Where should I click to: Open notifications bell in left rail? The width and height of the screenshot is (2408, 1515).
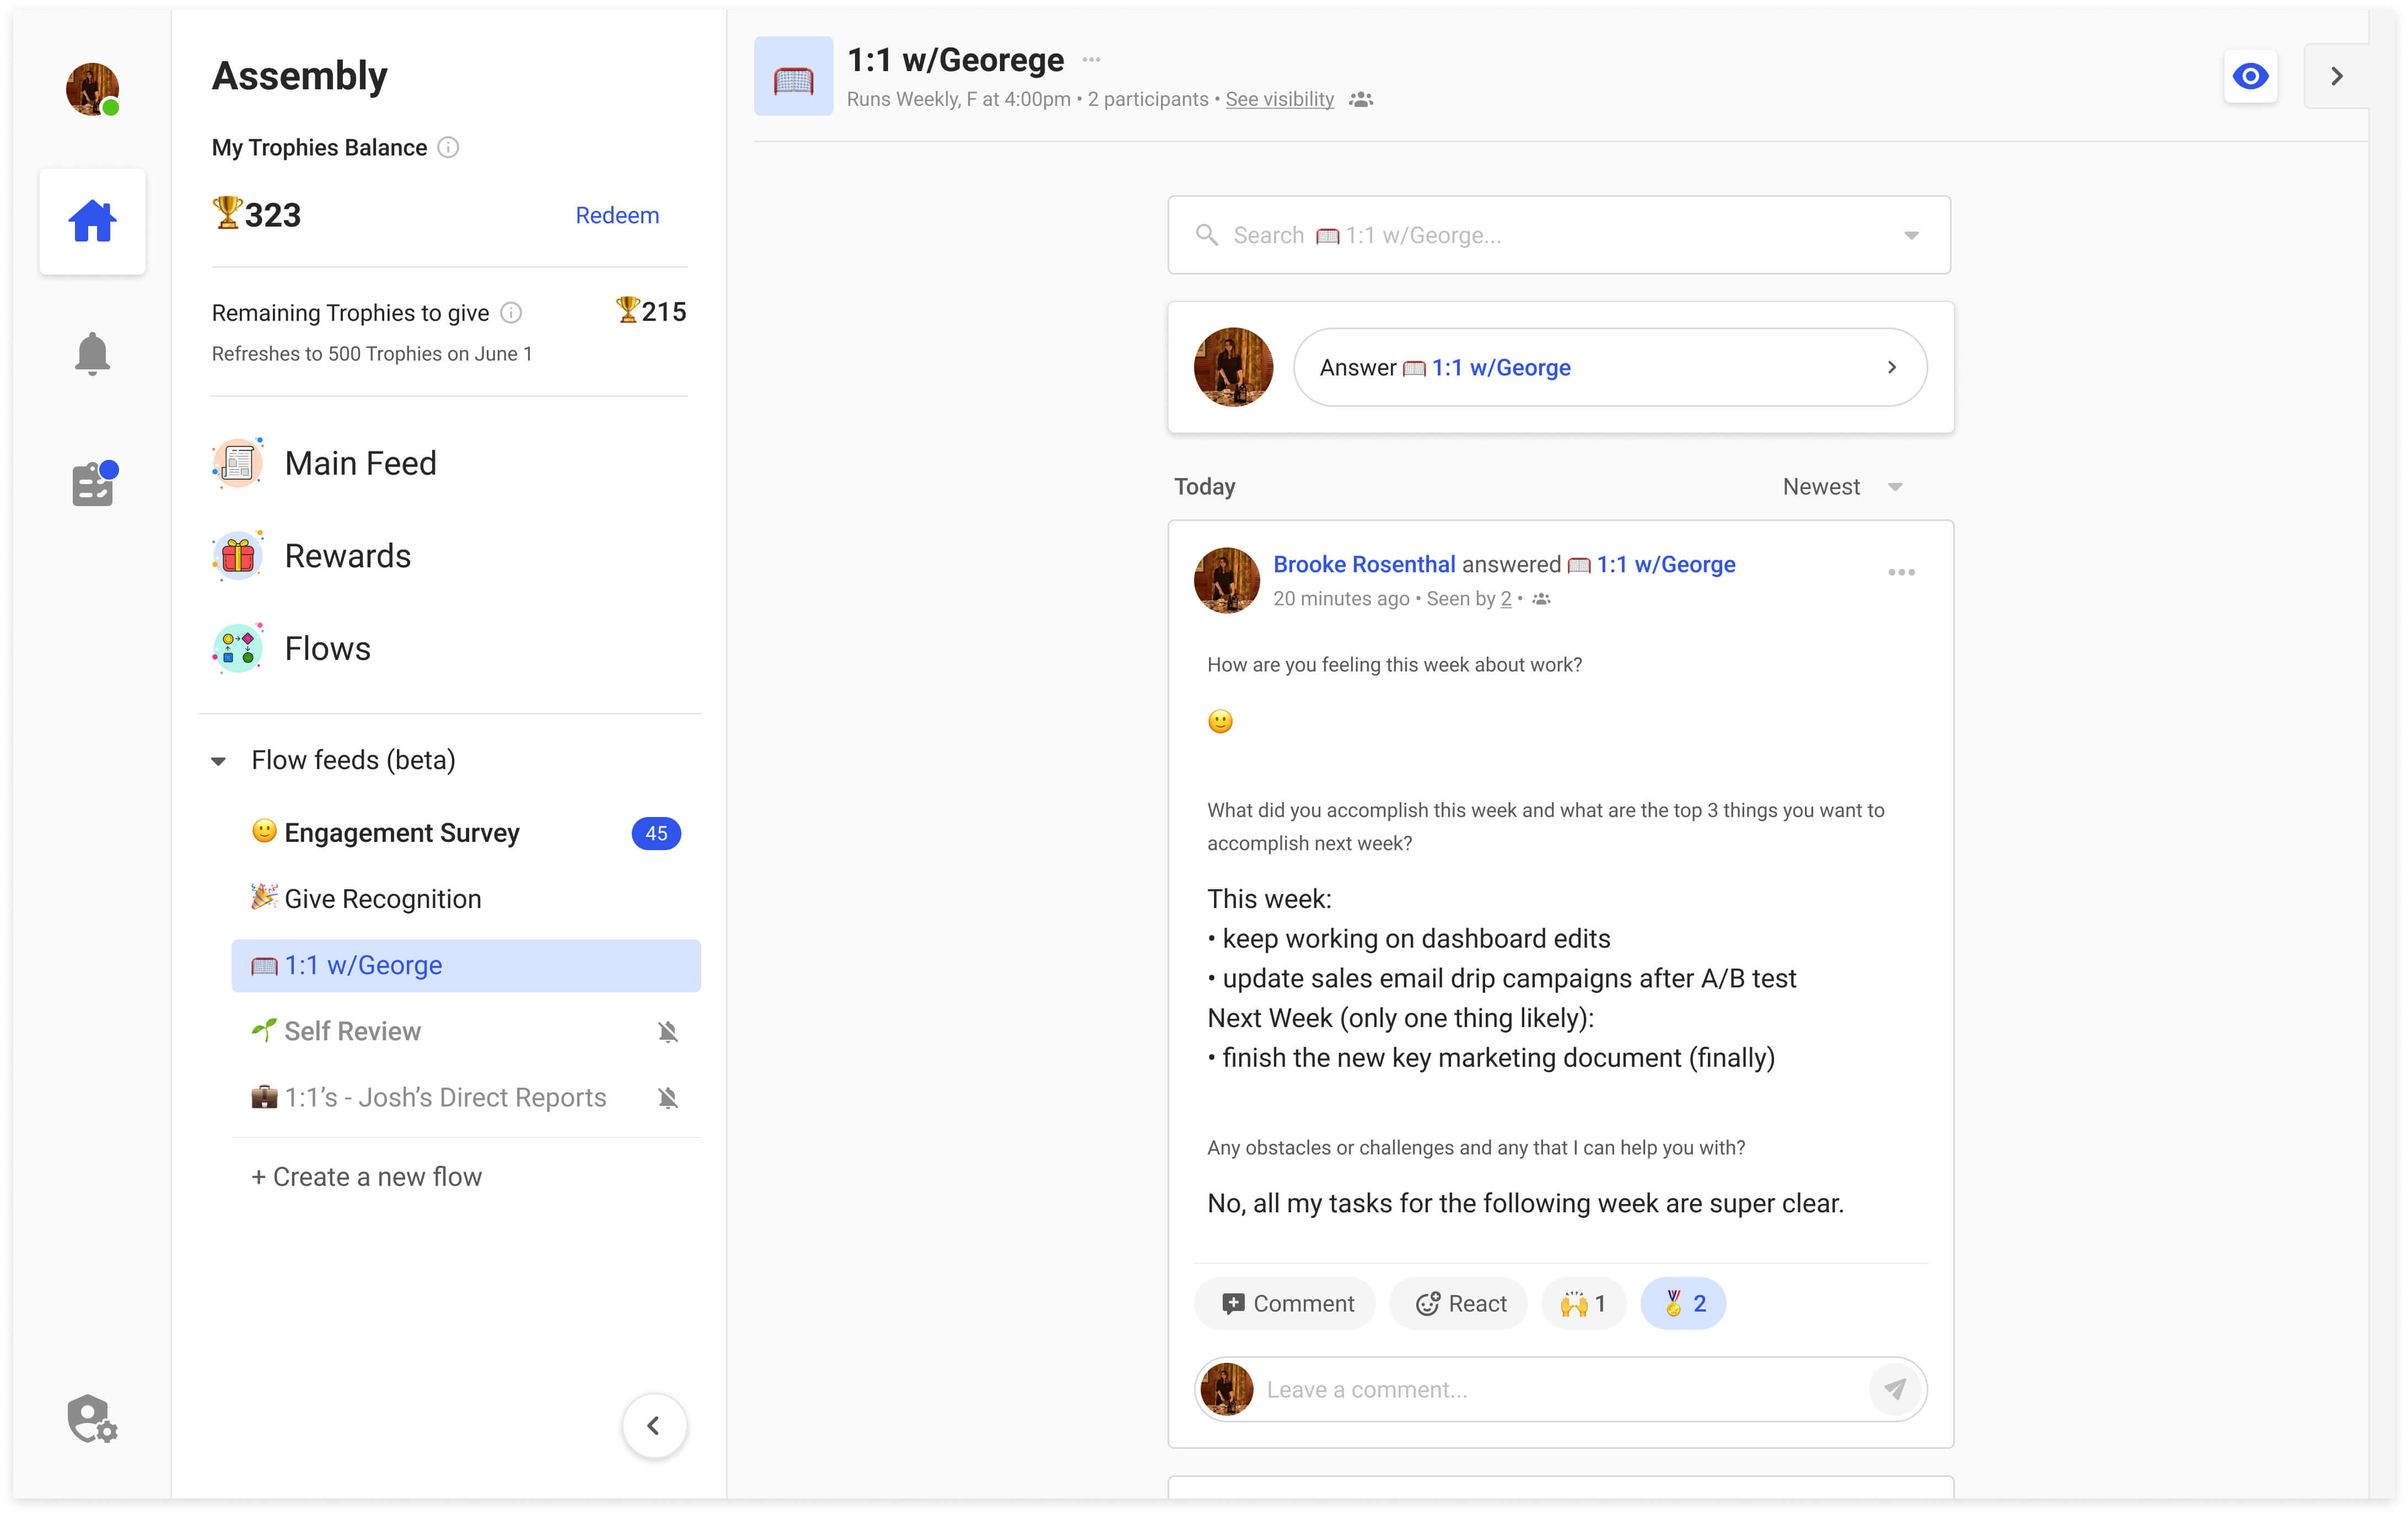[x=92, y=353]
